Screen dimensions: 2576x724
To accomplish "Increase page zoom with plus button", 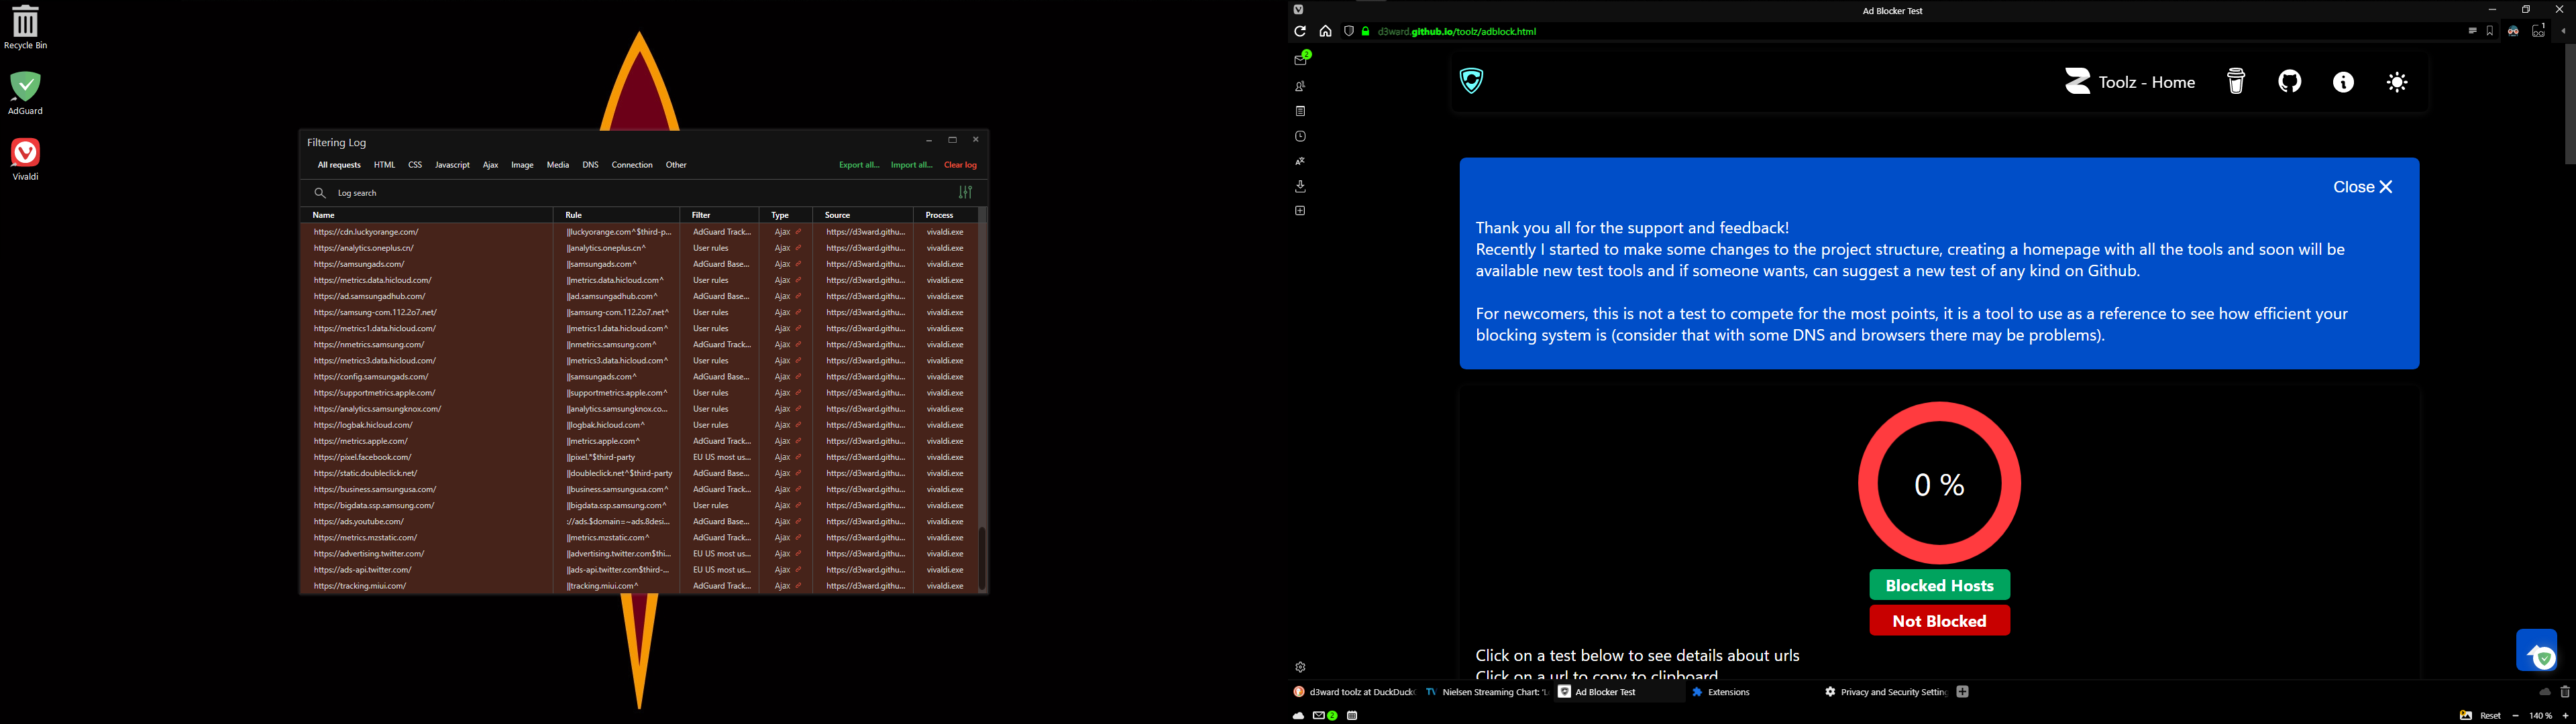I will tap(2565, 716).
